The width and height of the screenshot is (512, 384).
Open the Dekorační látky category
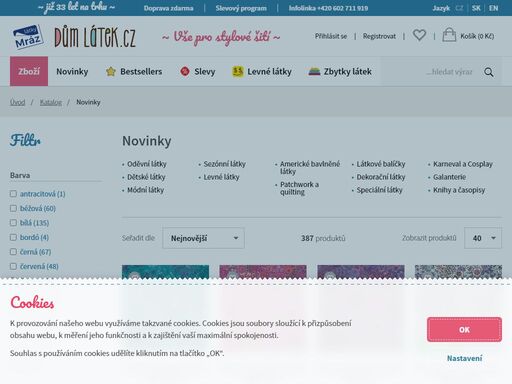381,177
